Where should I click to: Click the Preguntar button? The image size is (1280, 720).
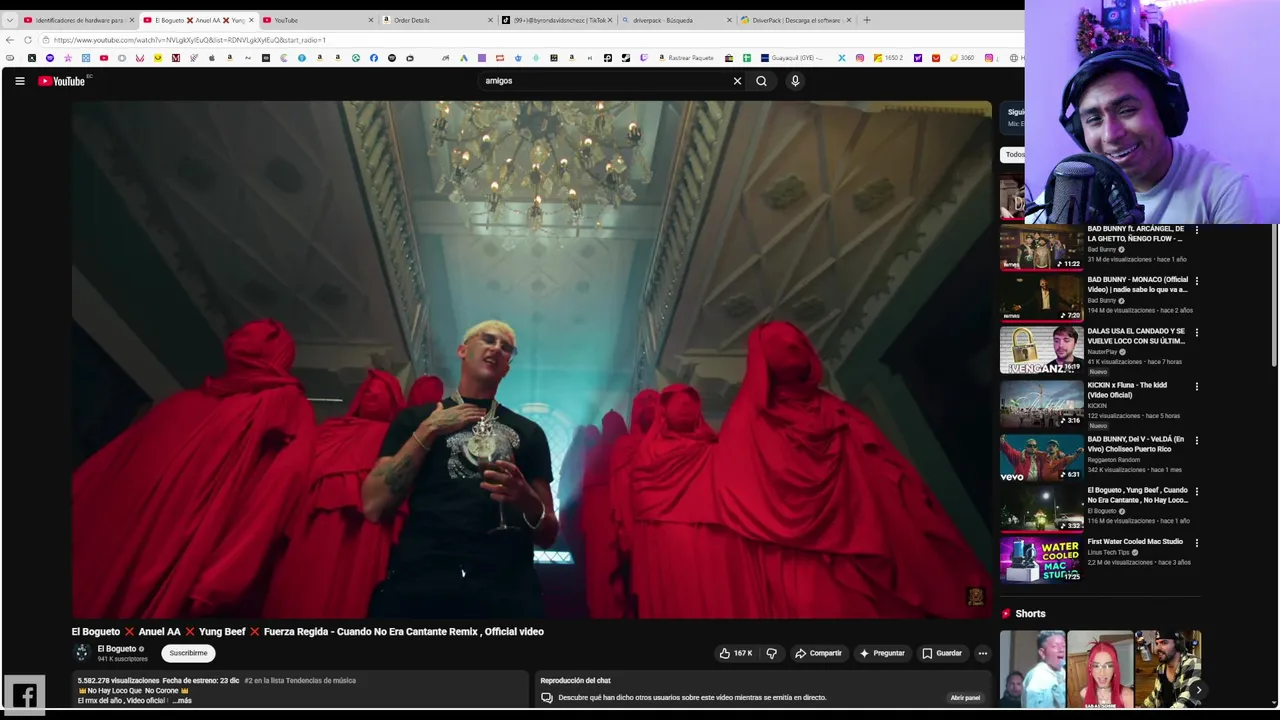point(881,653)
